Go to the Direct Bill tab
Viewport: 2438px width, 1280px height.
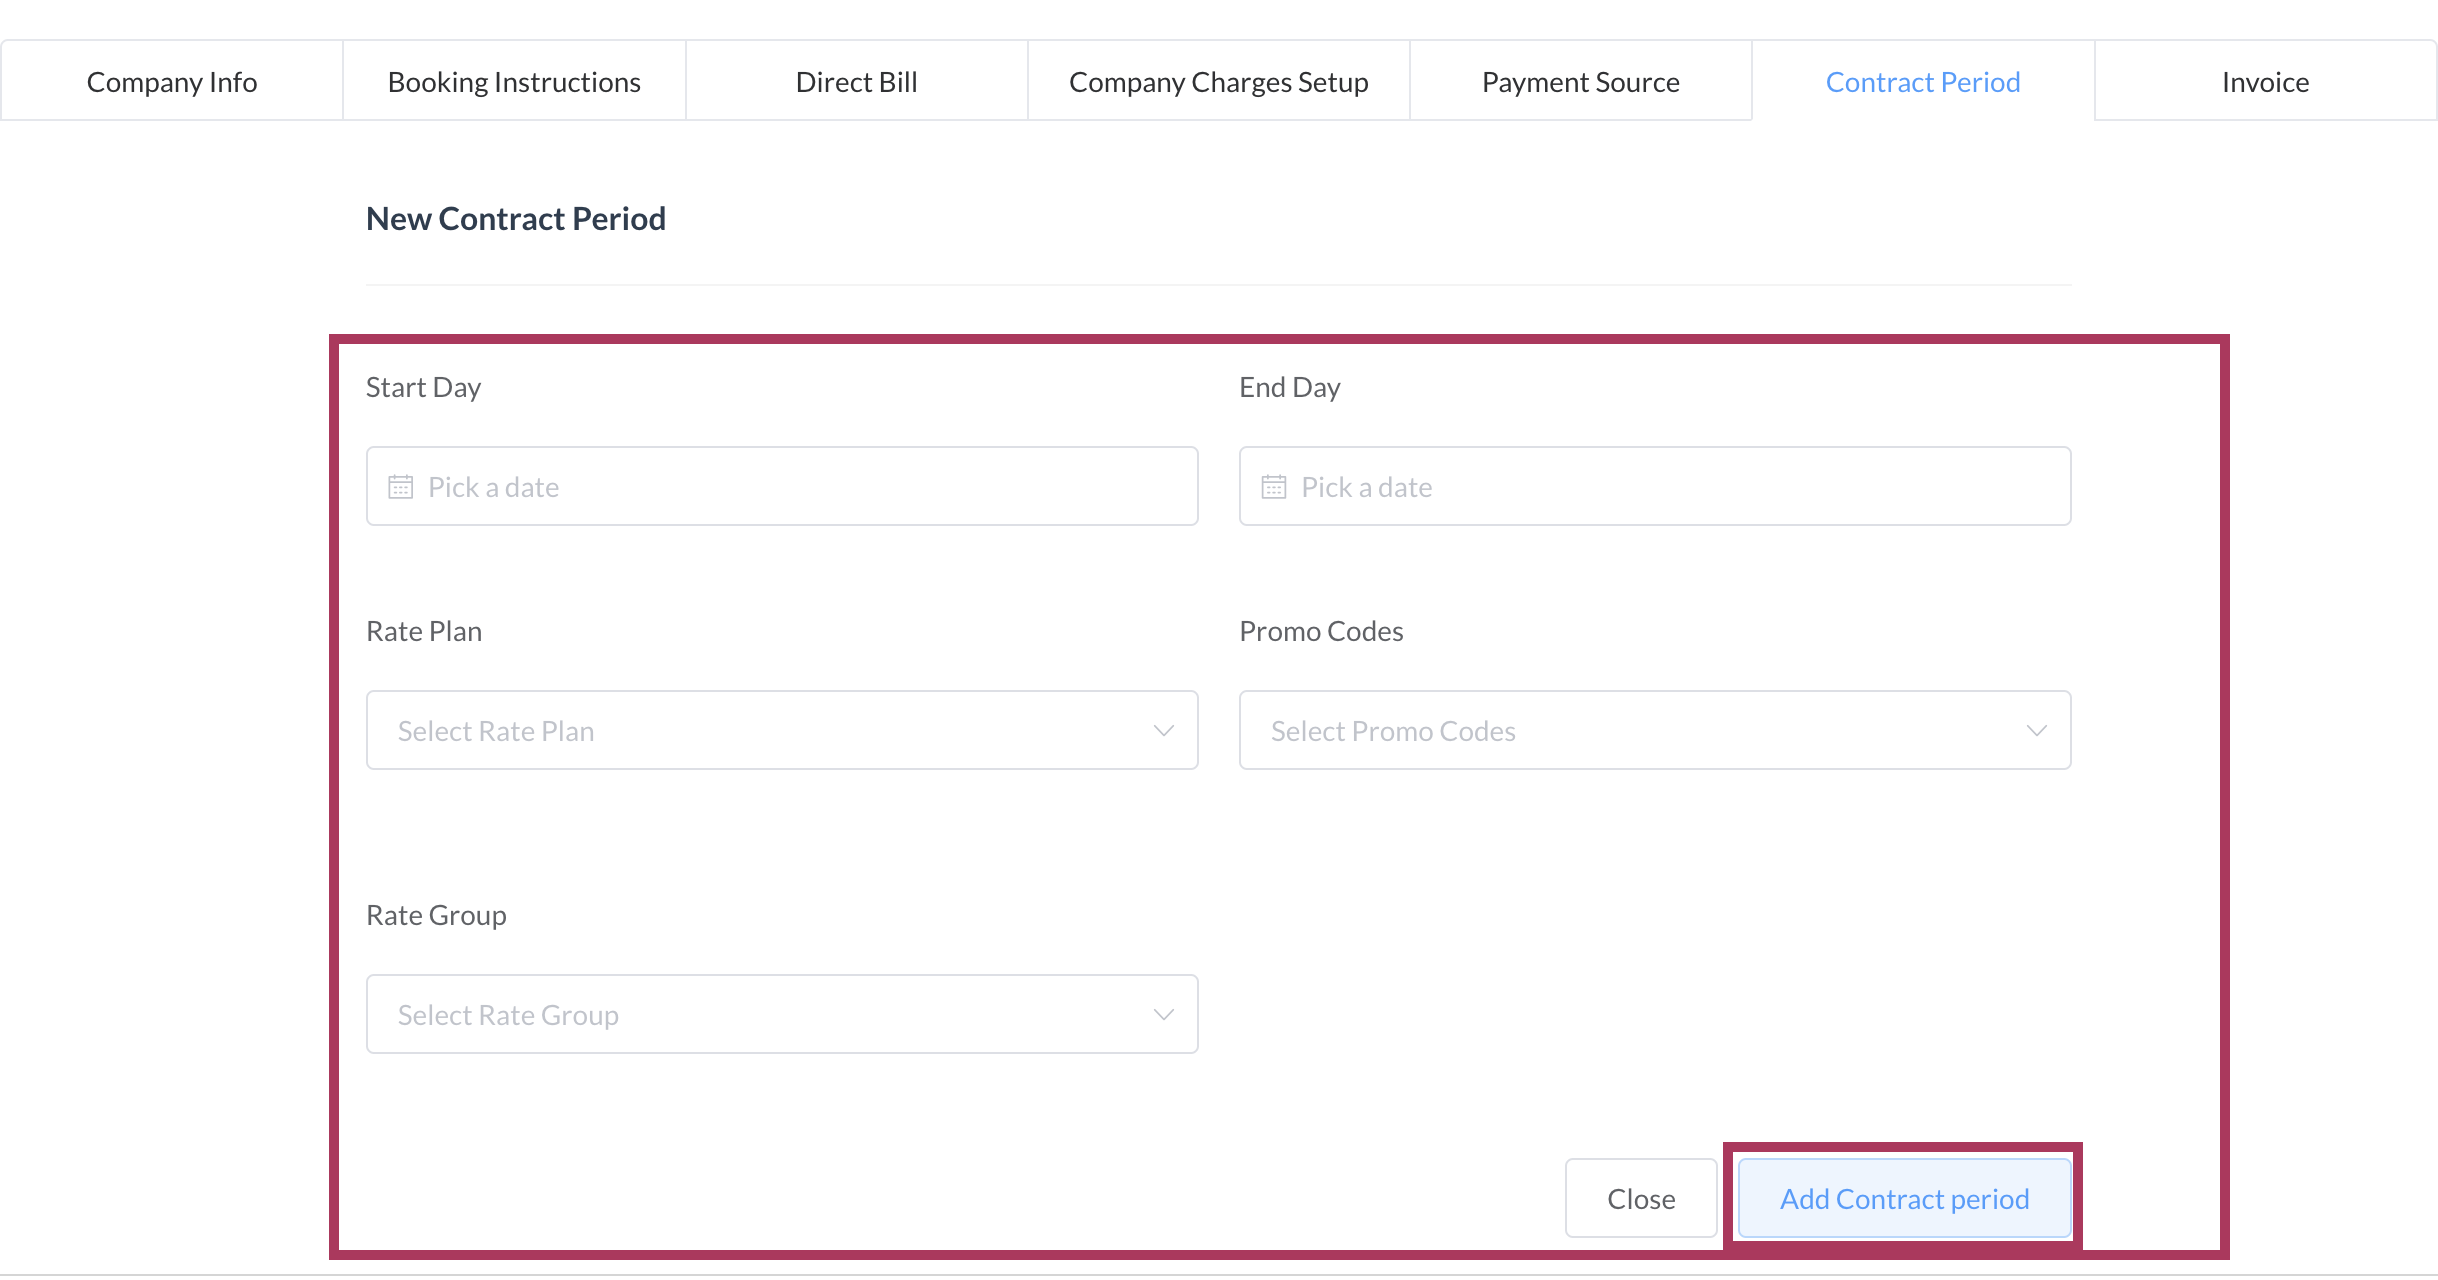856,82
